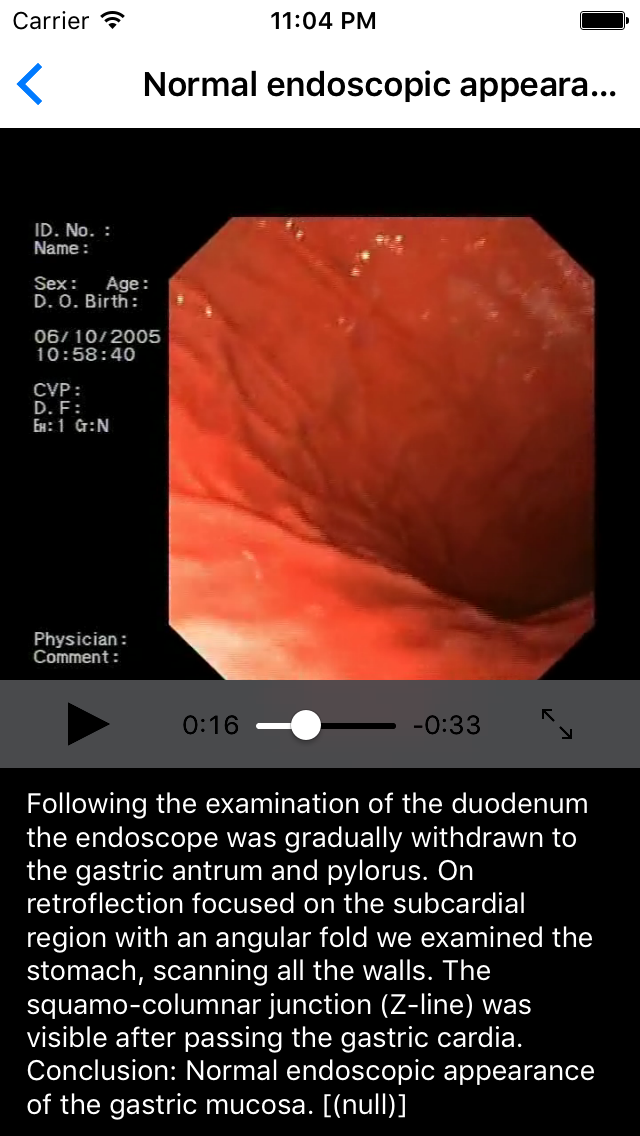Click the played part of the video timeline

point(274,725)
